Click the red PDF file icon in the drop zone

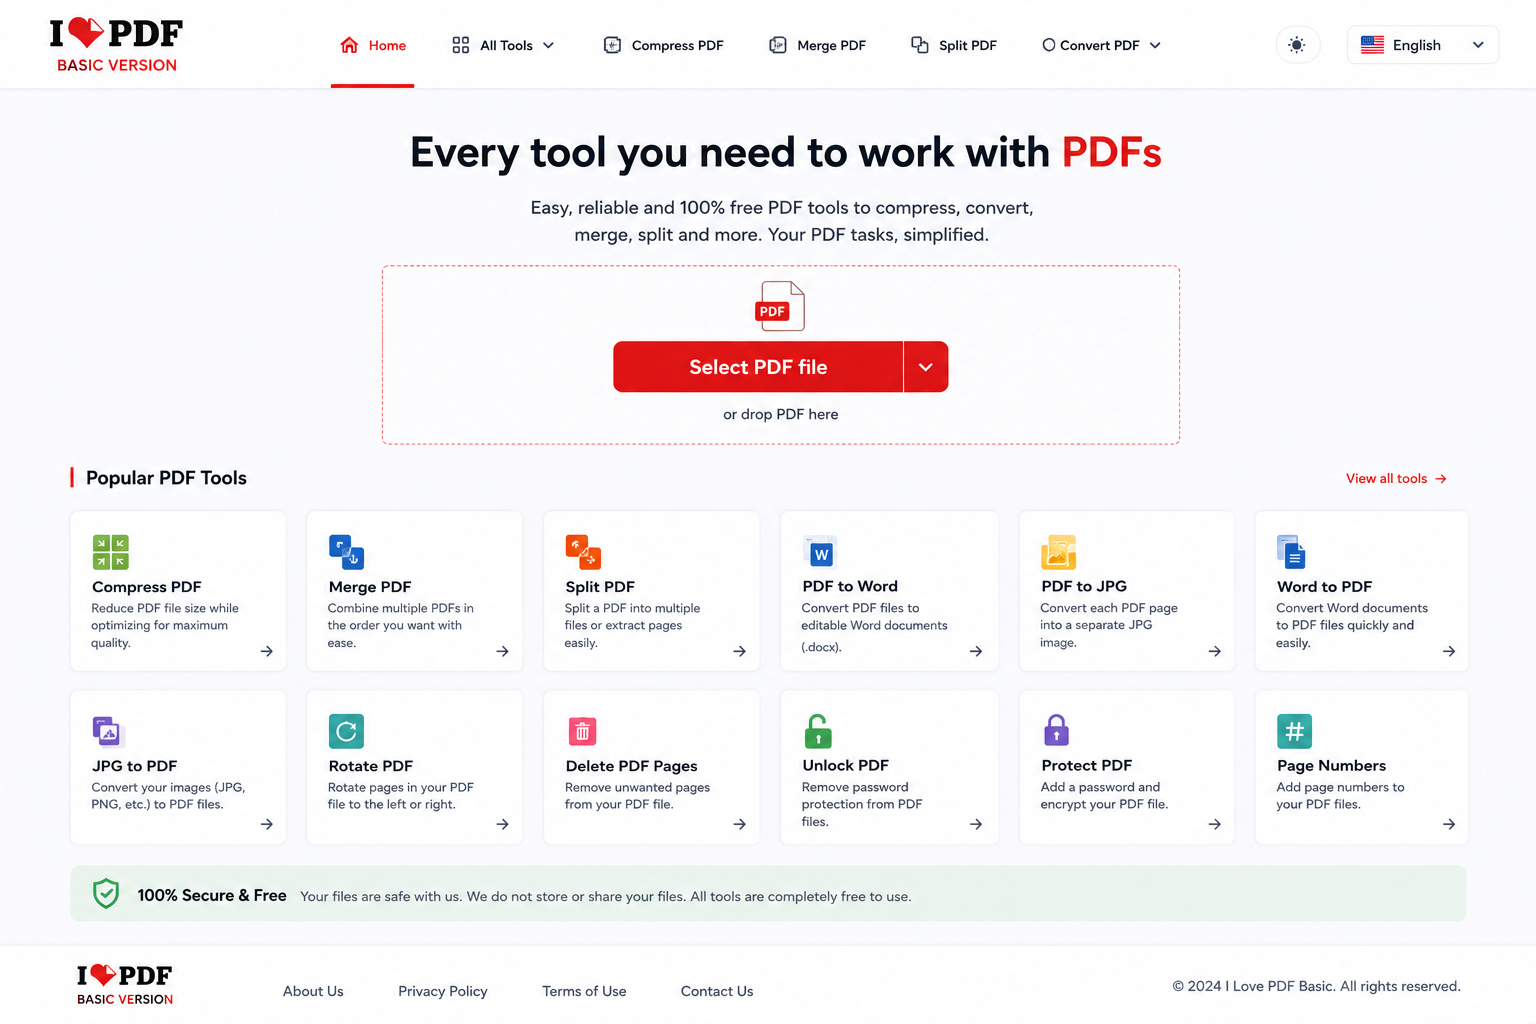780,306
